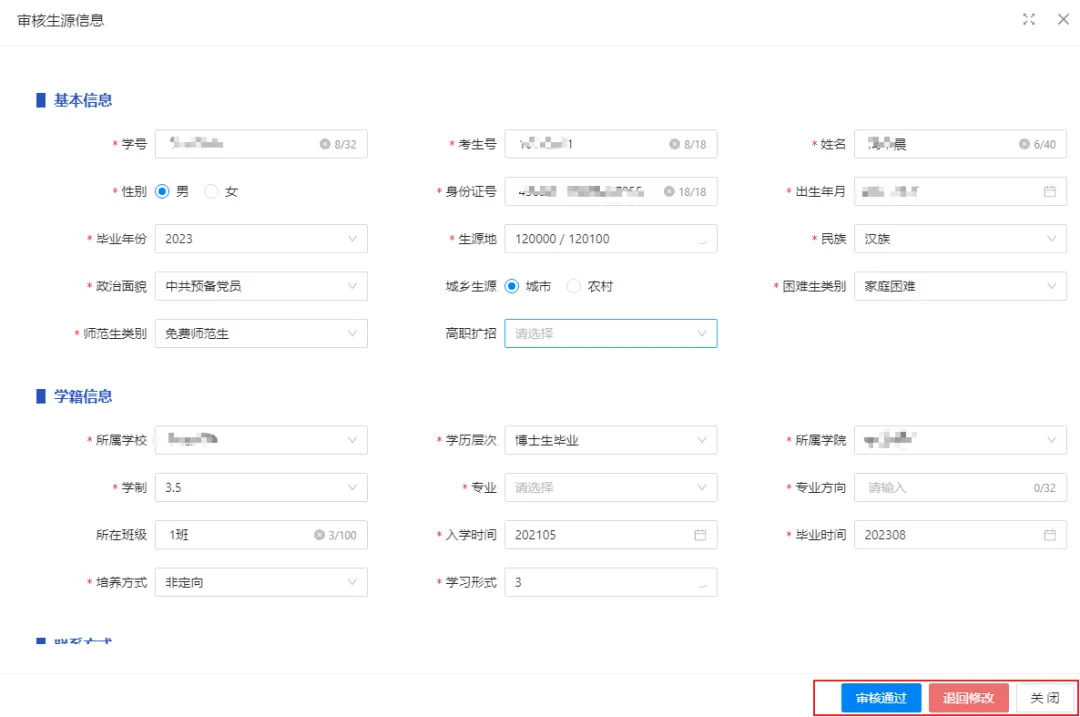Viewport: 1080px width, 717px height.
Task: Expand the 学历层次 dropdown
Action: coord(610,440)
